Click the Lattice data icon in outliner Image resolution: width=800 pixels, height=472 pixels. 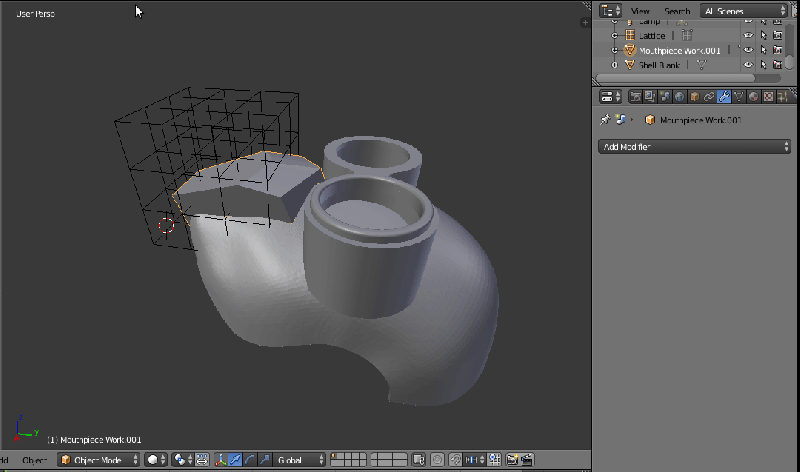coord(687,35)
